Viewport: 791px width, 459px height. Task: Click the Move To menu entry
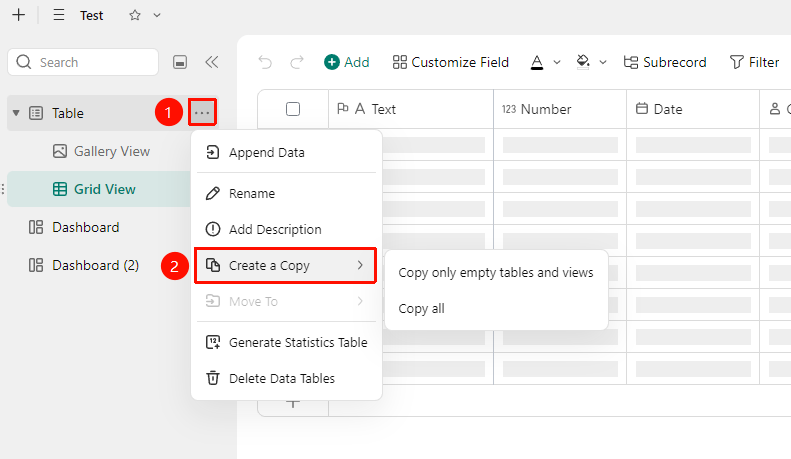click(286, 302)
